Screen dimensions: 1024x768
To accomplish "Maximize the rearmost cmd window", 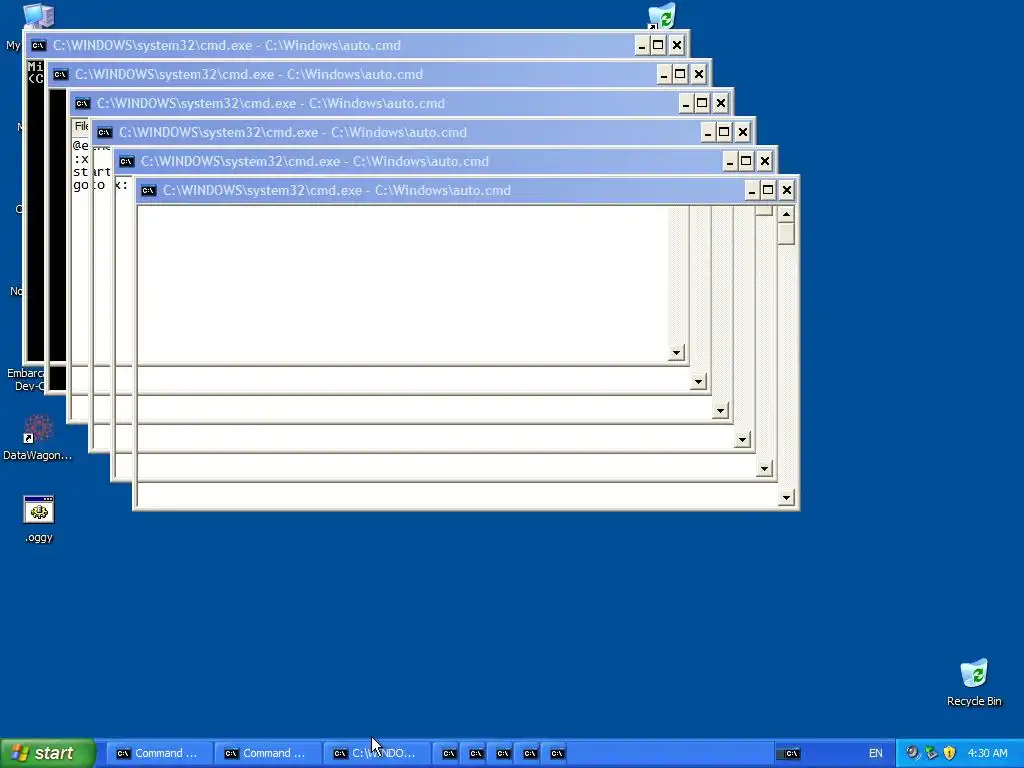I will [x=658, y=45].
